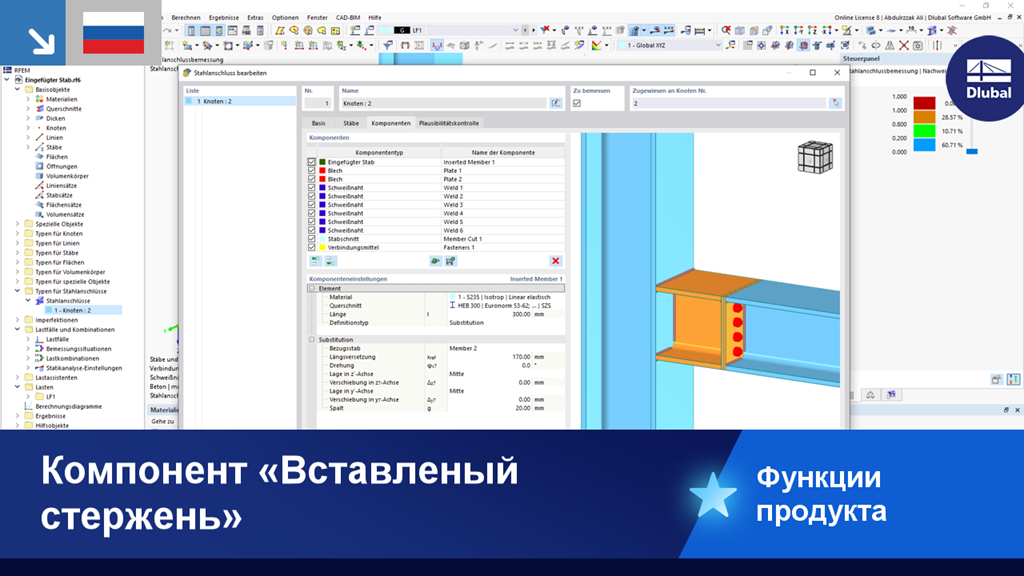Select the Basis tab in the dialog
Image resolution: width=1024 pixels, height=576 pixels.
319,122
